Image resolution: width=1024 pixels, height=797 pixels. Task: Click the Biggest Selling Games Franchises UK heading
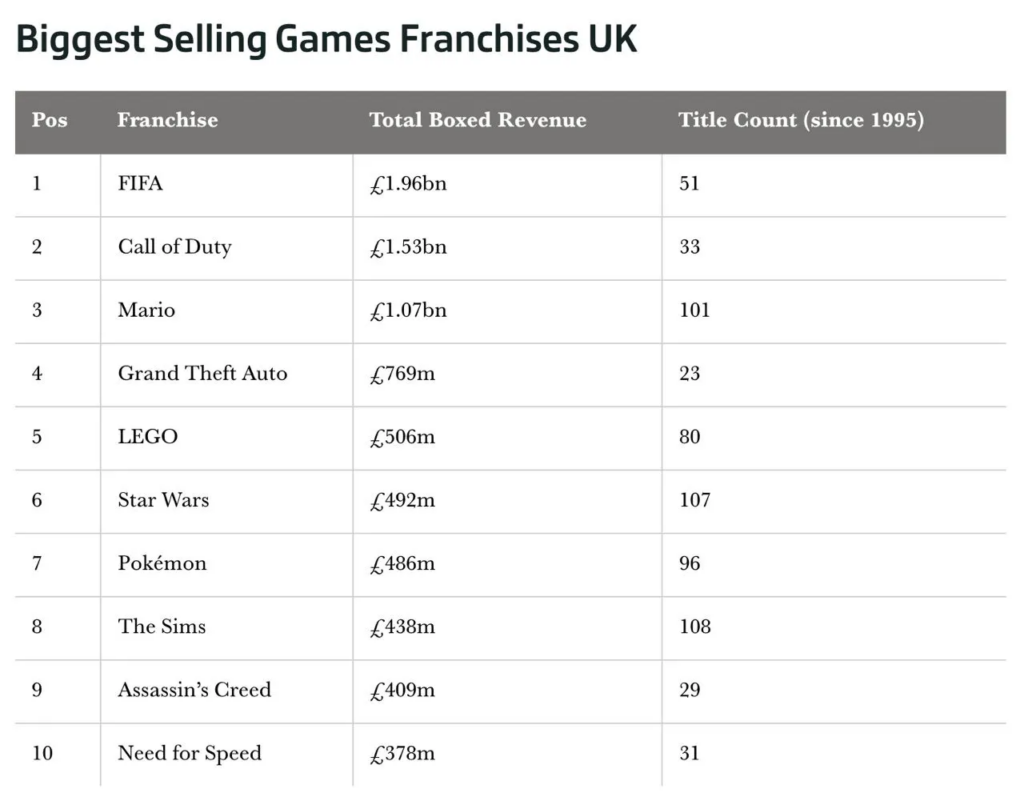point(327,40)
